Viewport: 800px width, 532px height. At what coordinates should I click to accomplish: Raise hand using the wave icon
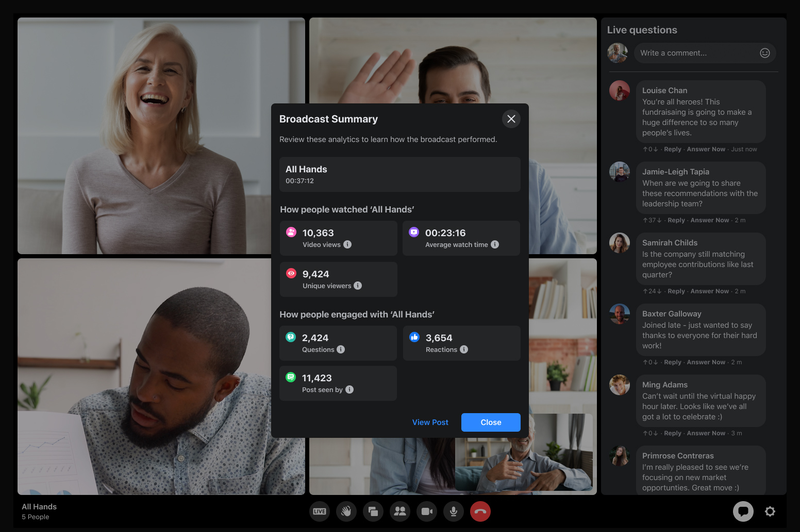coord(346,511)
